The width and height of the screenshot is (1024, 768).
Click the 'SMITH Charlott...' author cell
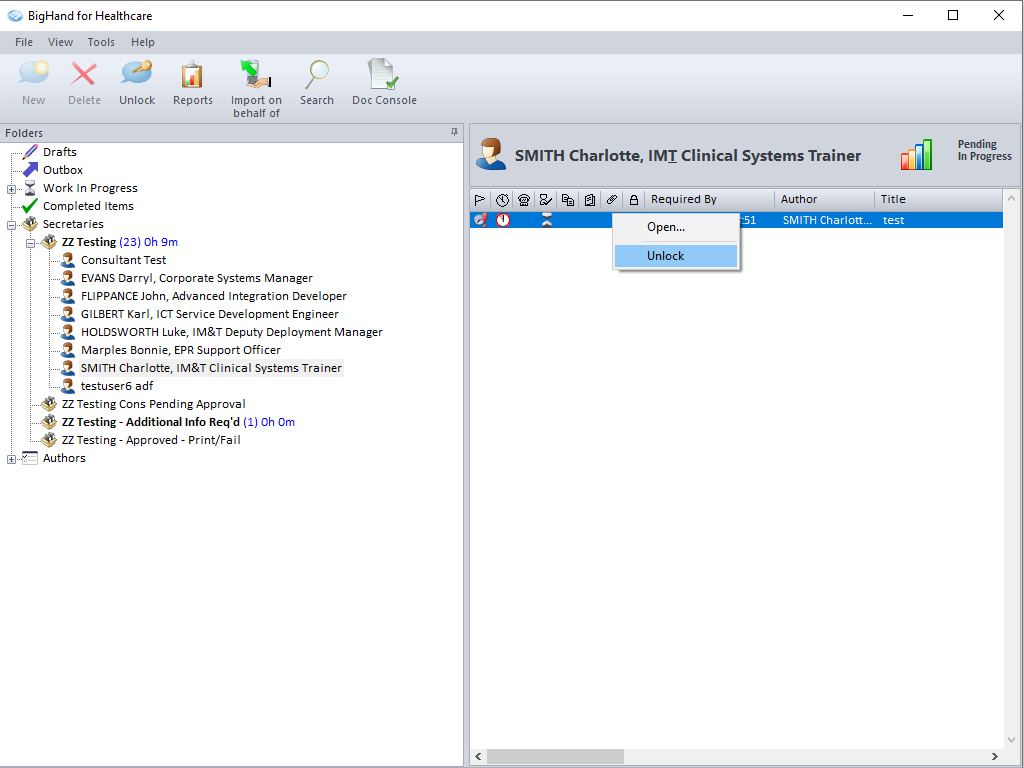(827, 220)
